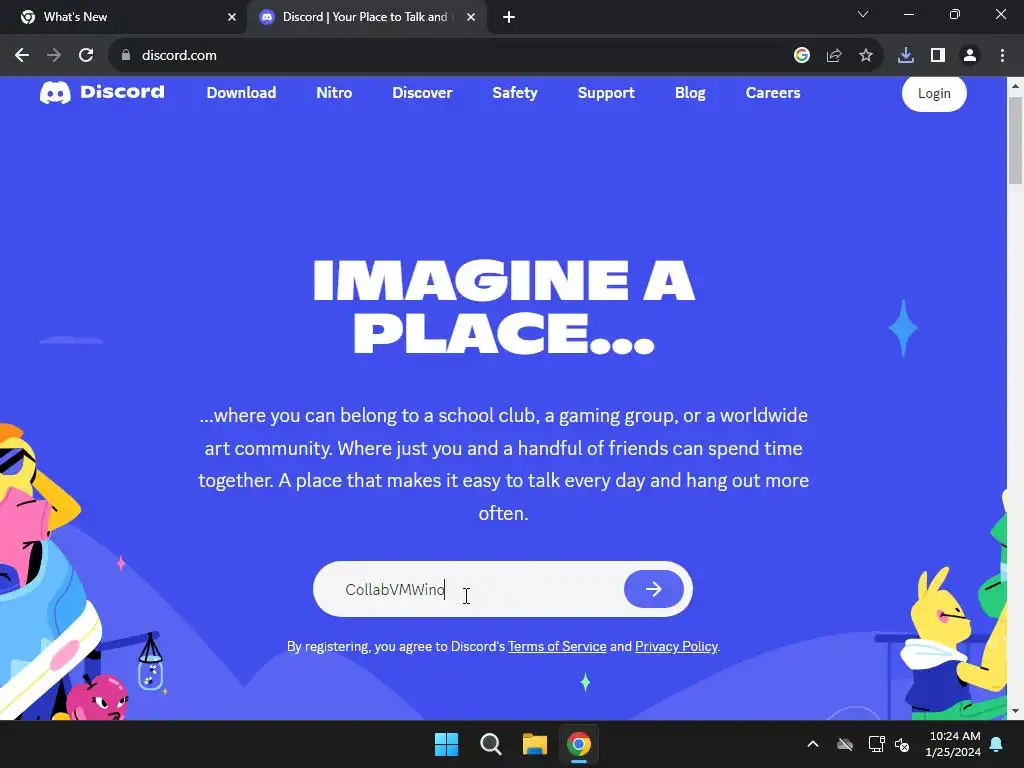Click the Discord logo in the navbar
This screenshot has width=1024, height=768.
point(102,93)
